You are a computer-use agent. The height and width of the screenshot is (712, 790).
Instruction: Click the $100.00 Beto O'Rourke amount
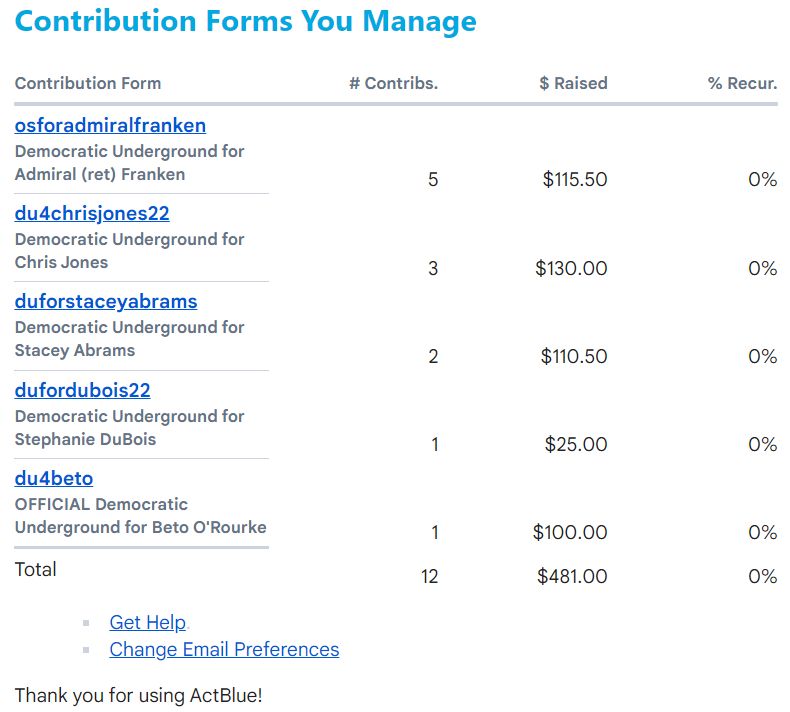(570, 533)
